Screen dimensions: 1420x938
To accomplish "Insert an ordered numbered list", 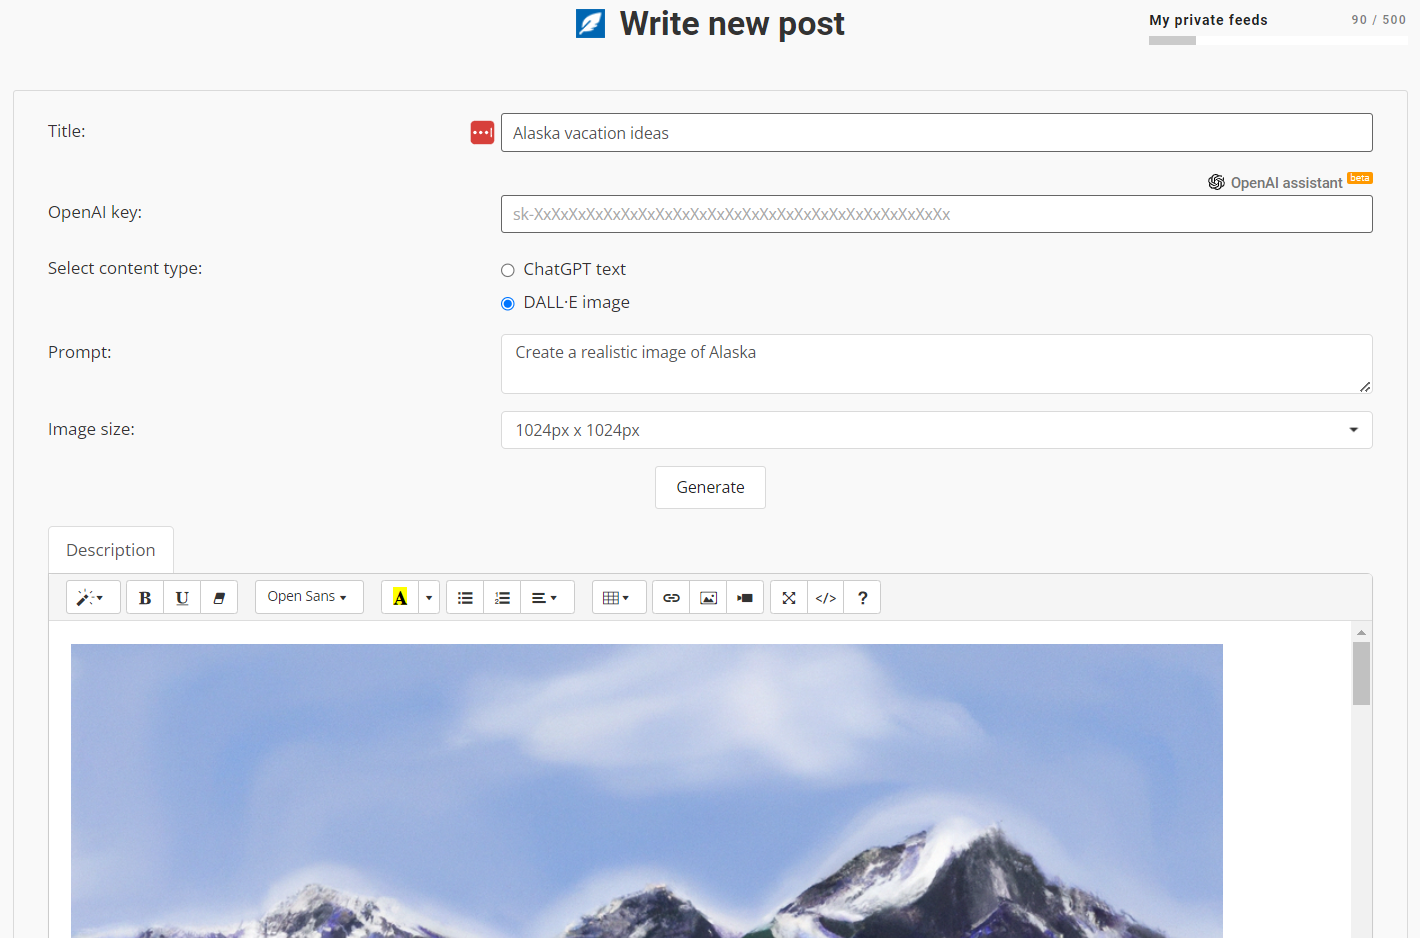I will (x=502, y=597).
